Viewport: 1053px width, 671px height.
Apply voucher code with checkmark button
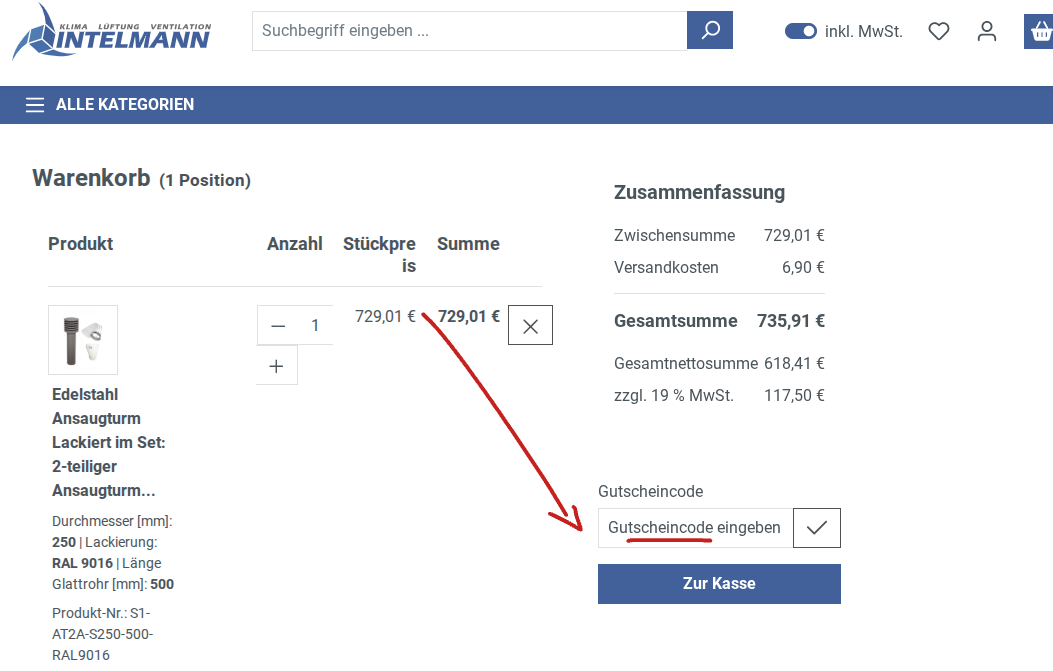coord(817,528)
